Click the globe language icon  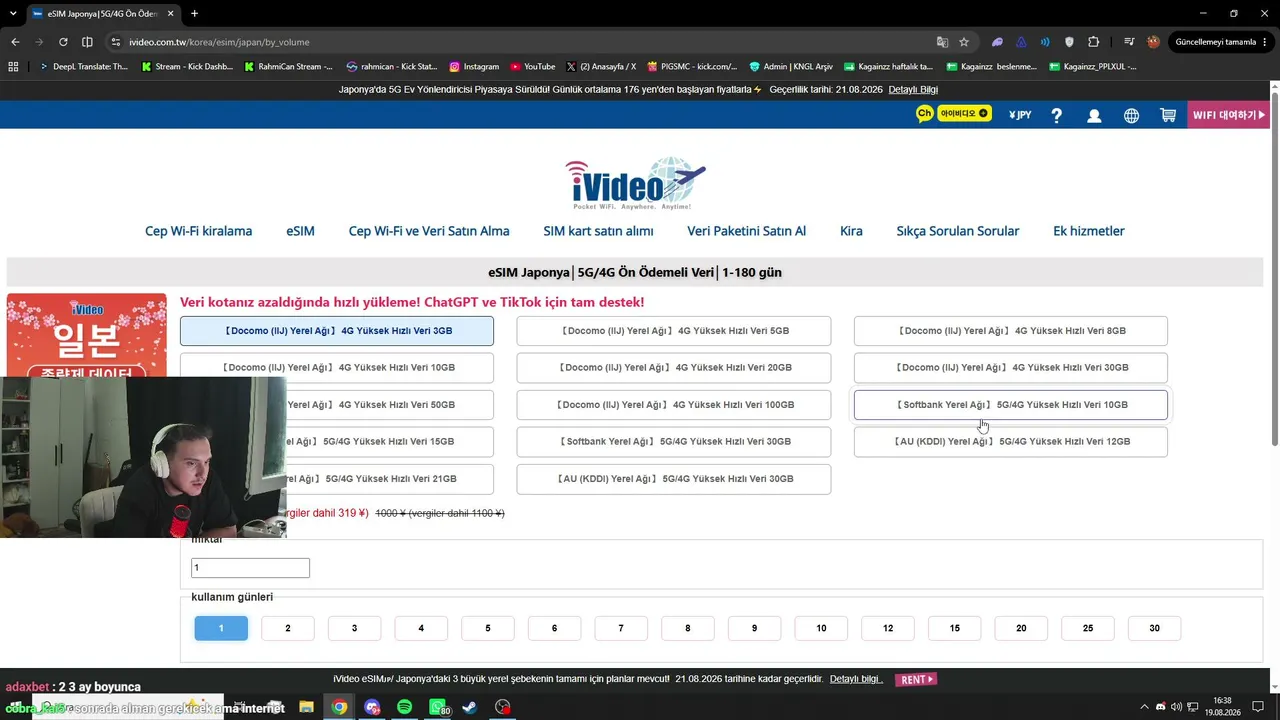tap(1131, 115)
